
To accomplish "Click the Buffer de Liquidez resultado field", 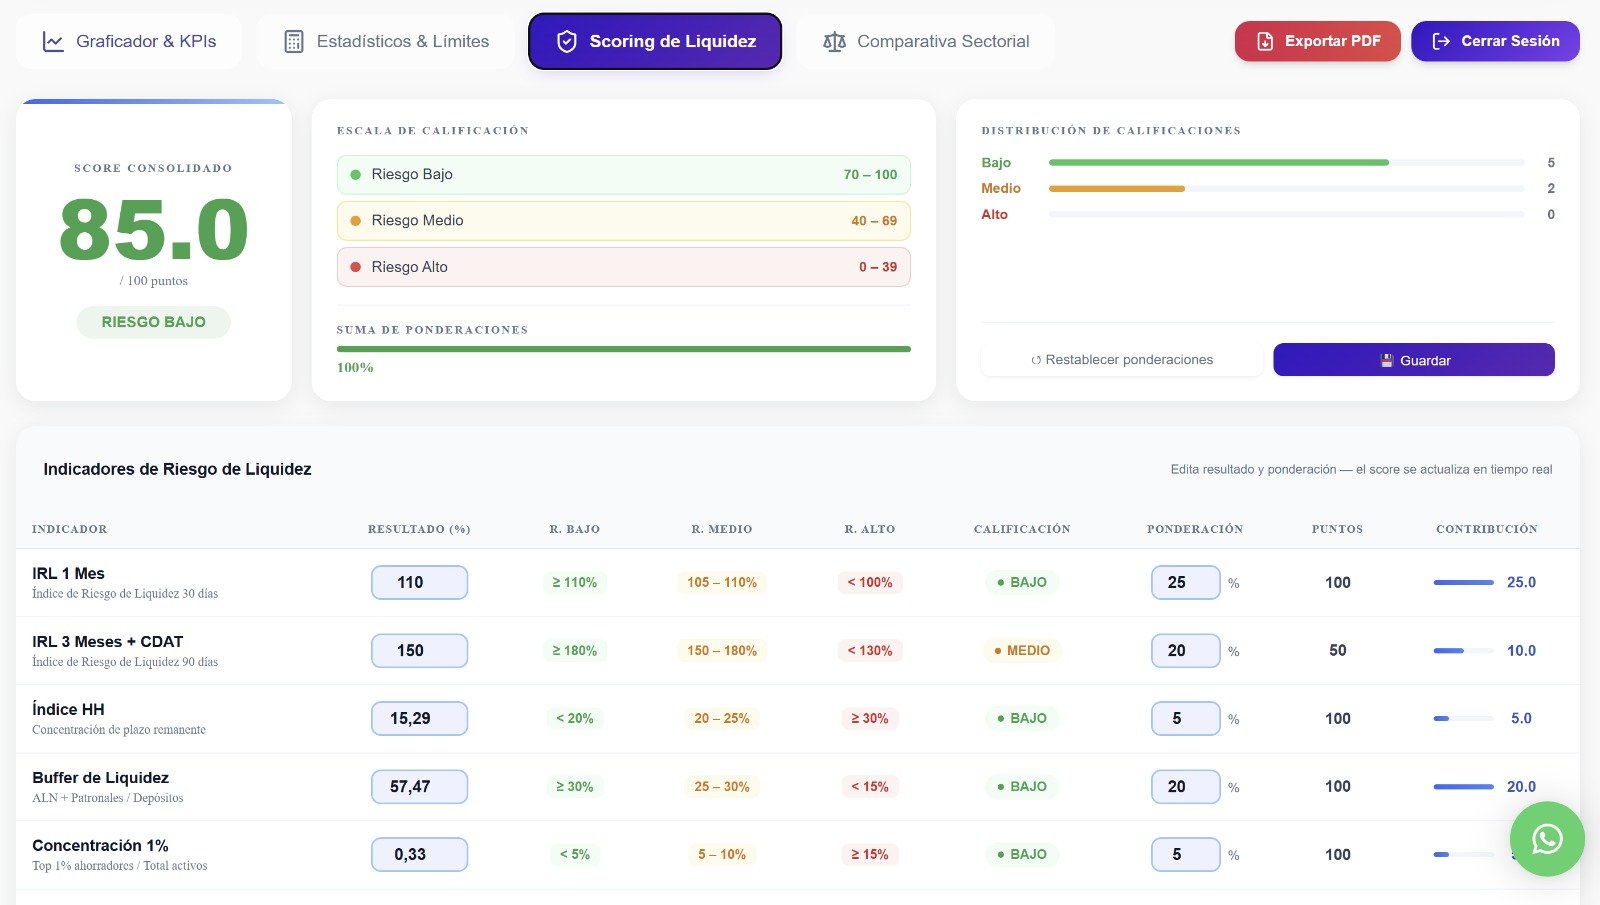I will click(419, 786).
